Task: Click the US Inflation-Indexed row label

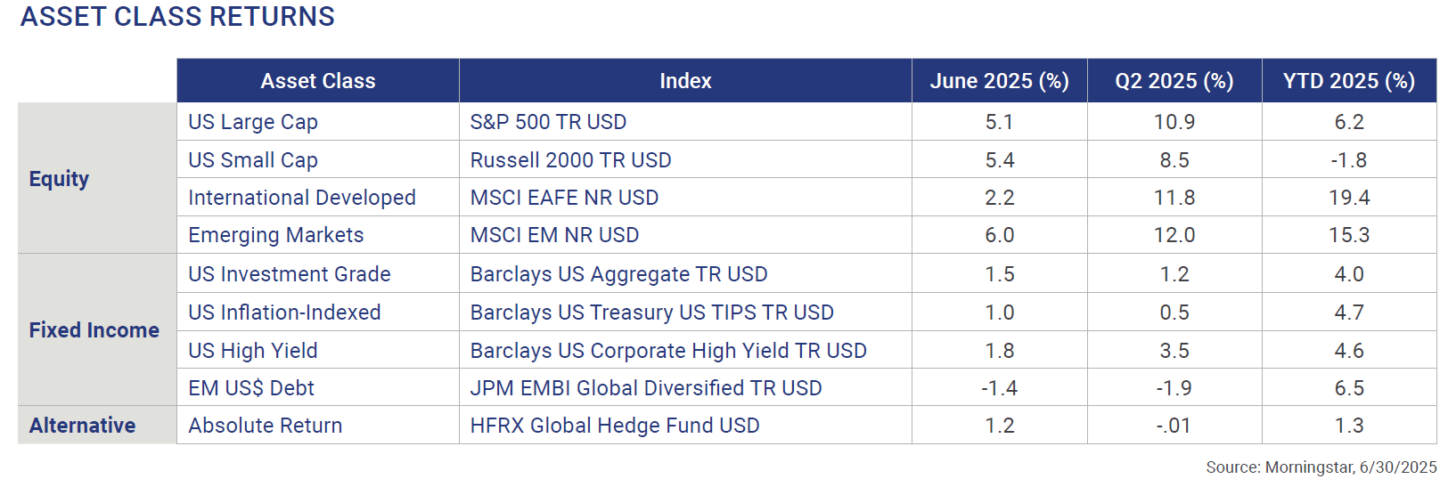Action: tap(284, 312)
